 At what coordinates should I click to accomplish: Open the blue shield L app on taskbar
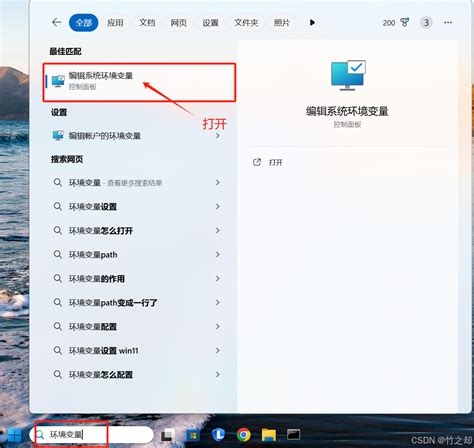[218, 434]
